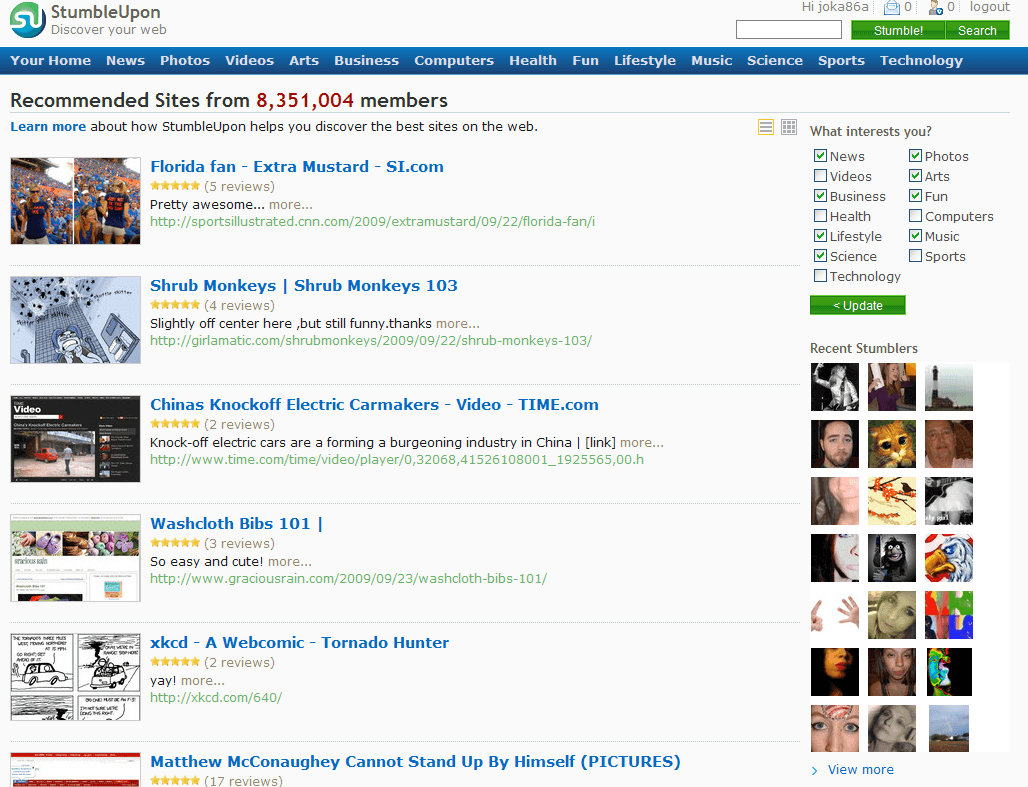Uncheck the Lifestyle interest checkbox

click(820, 236)
